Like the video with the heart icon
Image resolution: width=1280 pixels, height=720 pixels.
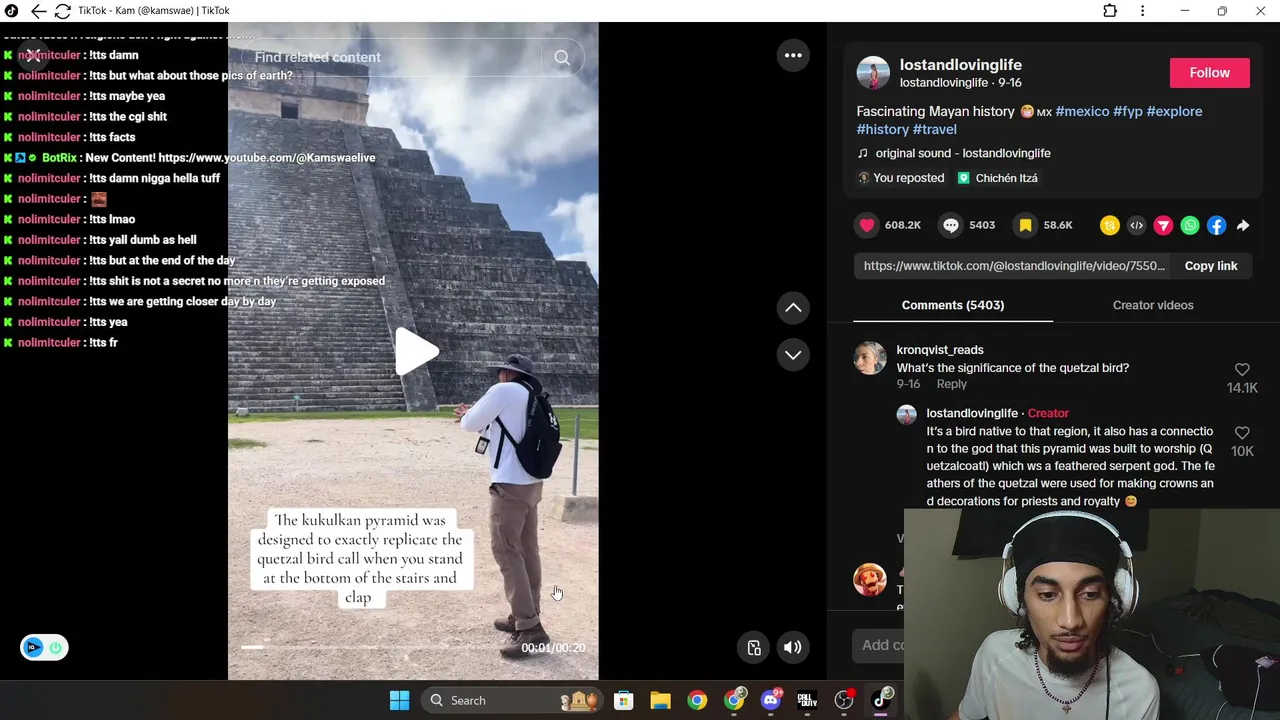[867, 226]
